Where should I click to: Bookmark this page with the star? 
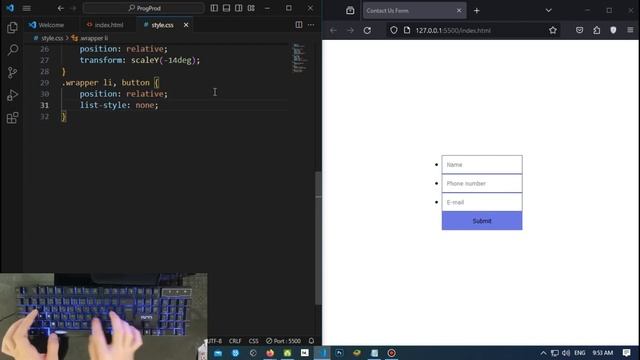tap(553, 30)
